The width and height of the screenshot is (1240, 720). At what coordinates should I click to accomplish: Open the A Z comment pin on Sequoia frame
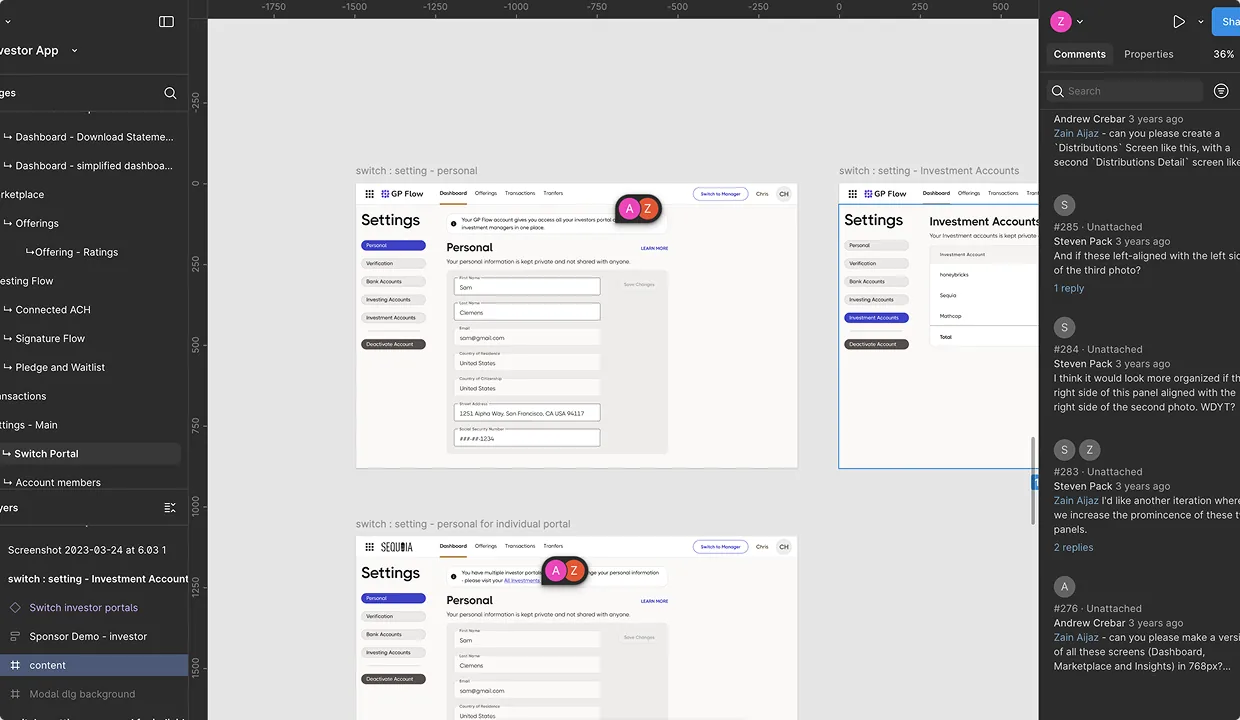point(565,570)
